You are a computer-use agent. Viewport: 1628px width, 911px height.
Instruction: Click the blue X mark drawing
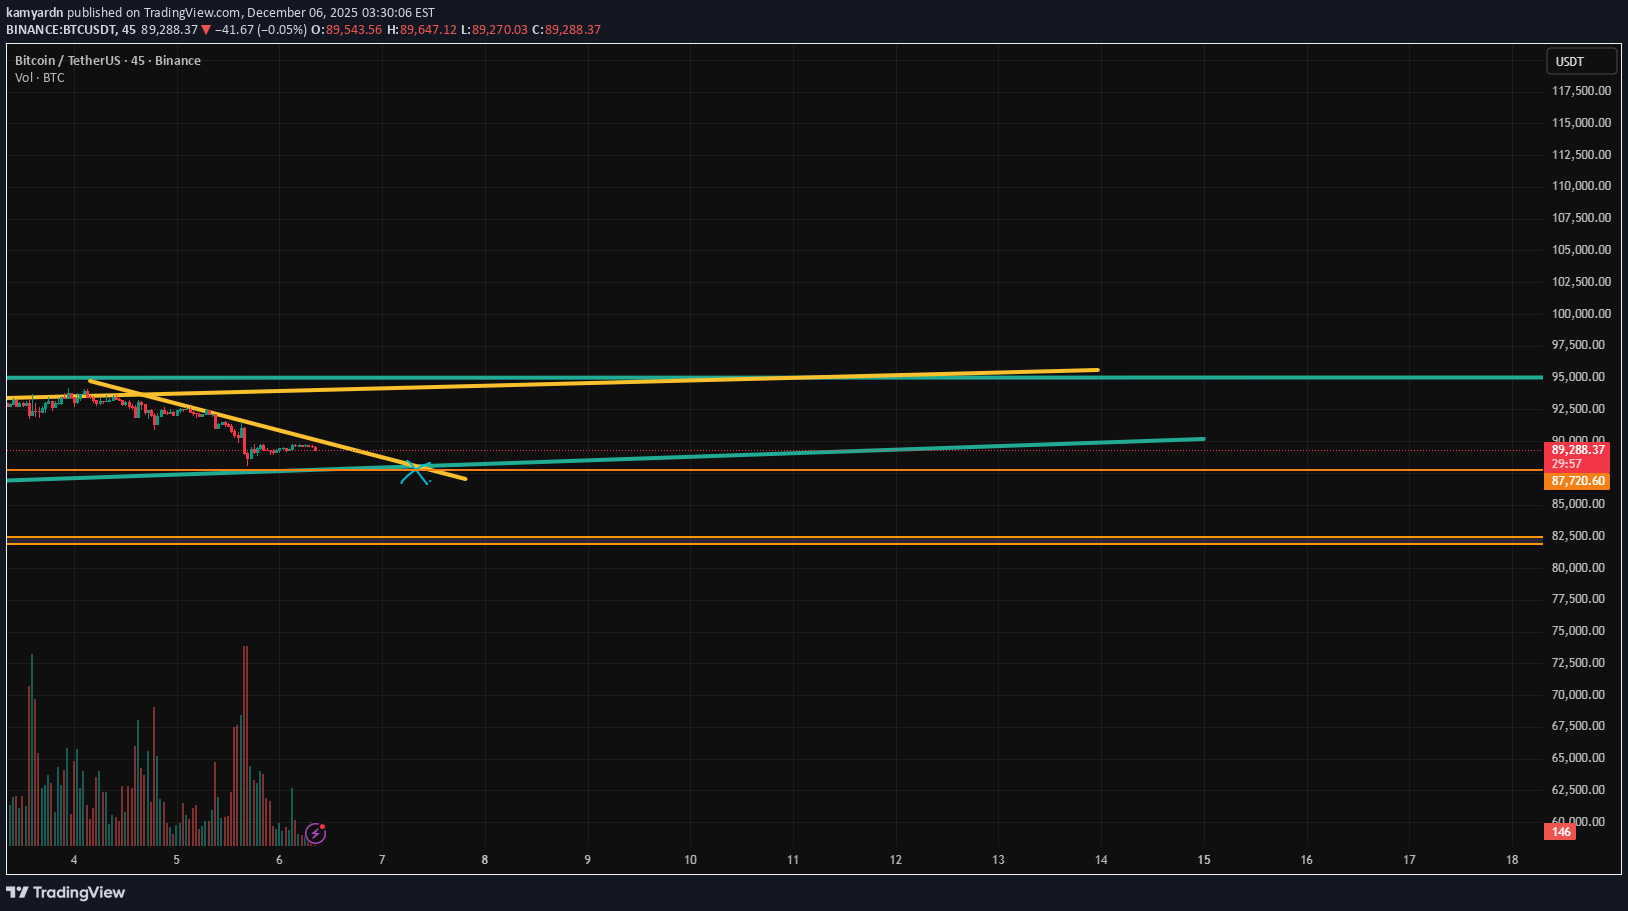tap(415, 473)
